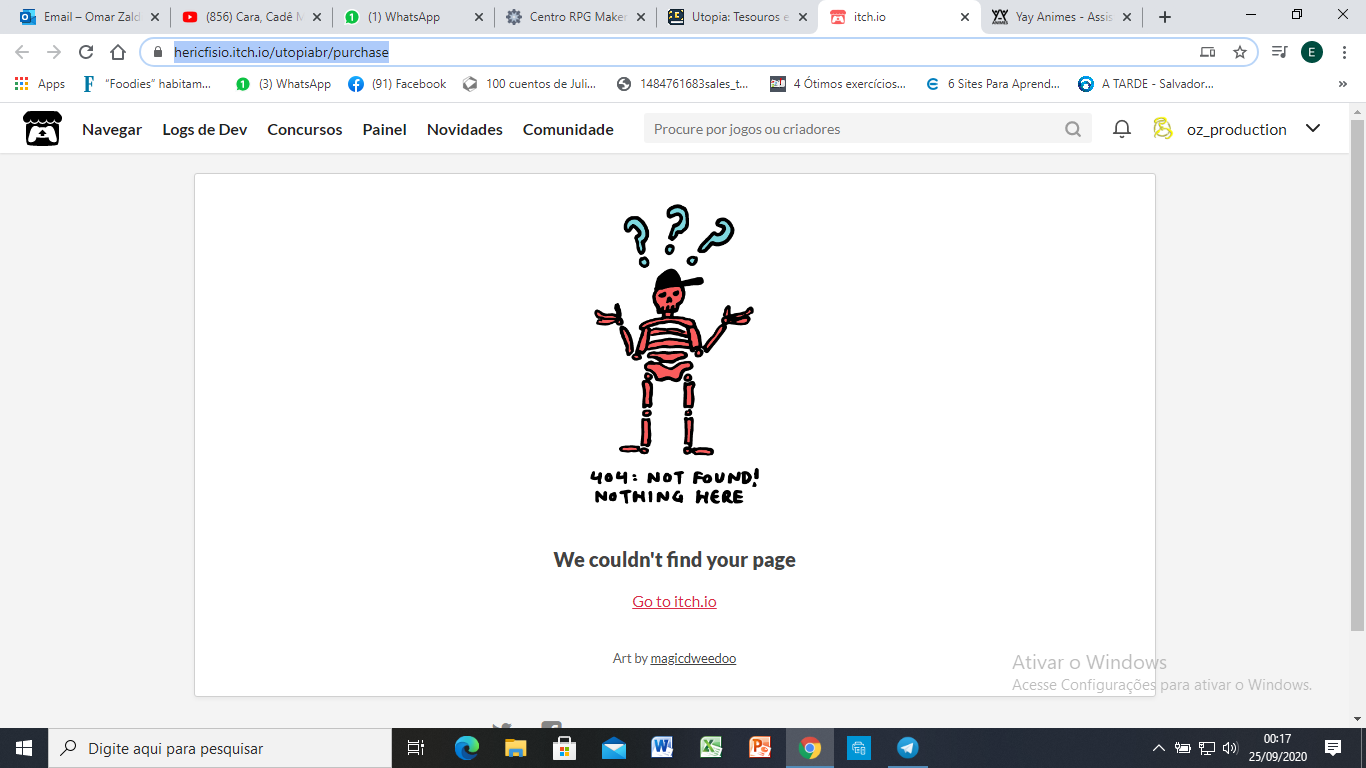Expand the oz_production account dropdown
This screenshot has height=768, width=1366.
(1313, 128)
